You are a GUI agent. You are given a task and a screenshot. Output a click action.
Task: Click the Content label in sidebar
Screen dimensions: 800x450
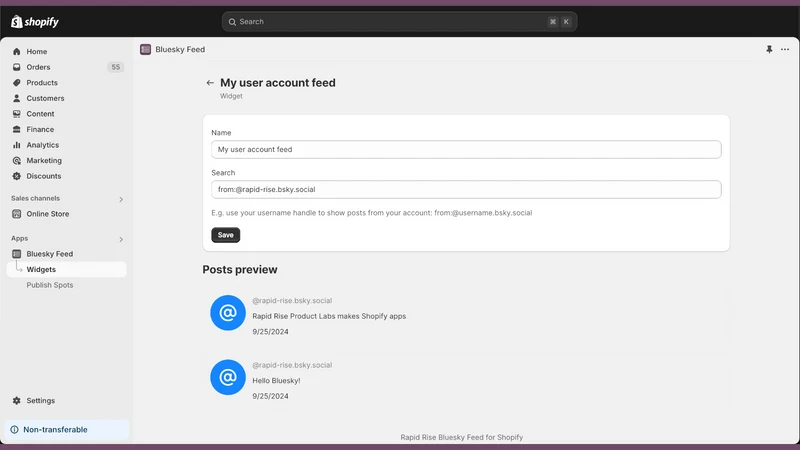pyautogui.click(x=40, y=114)
